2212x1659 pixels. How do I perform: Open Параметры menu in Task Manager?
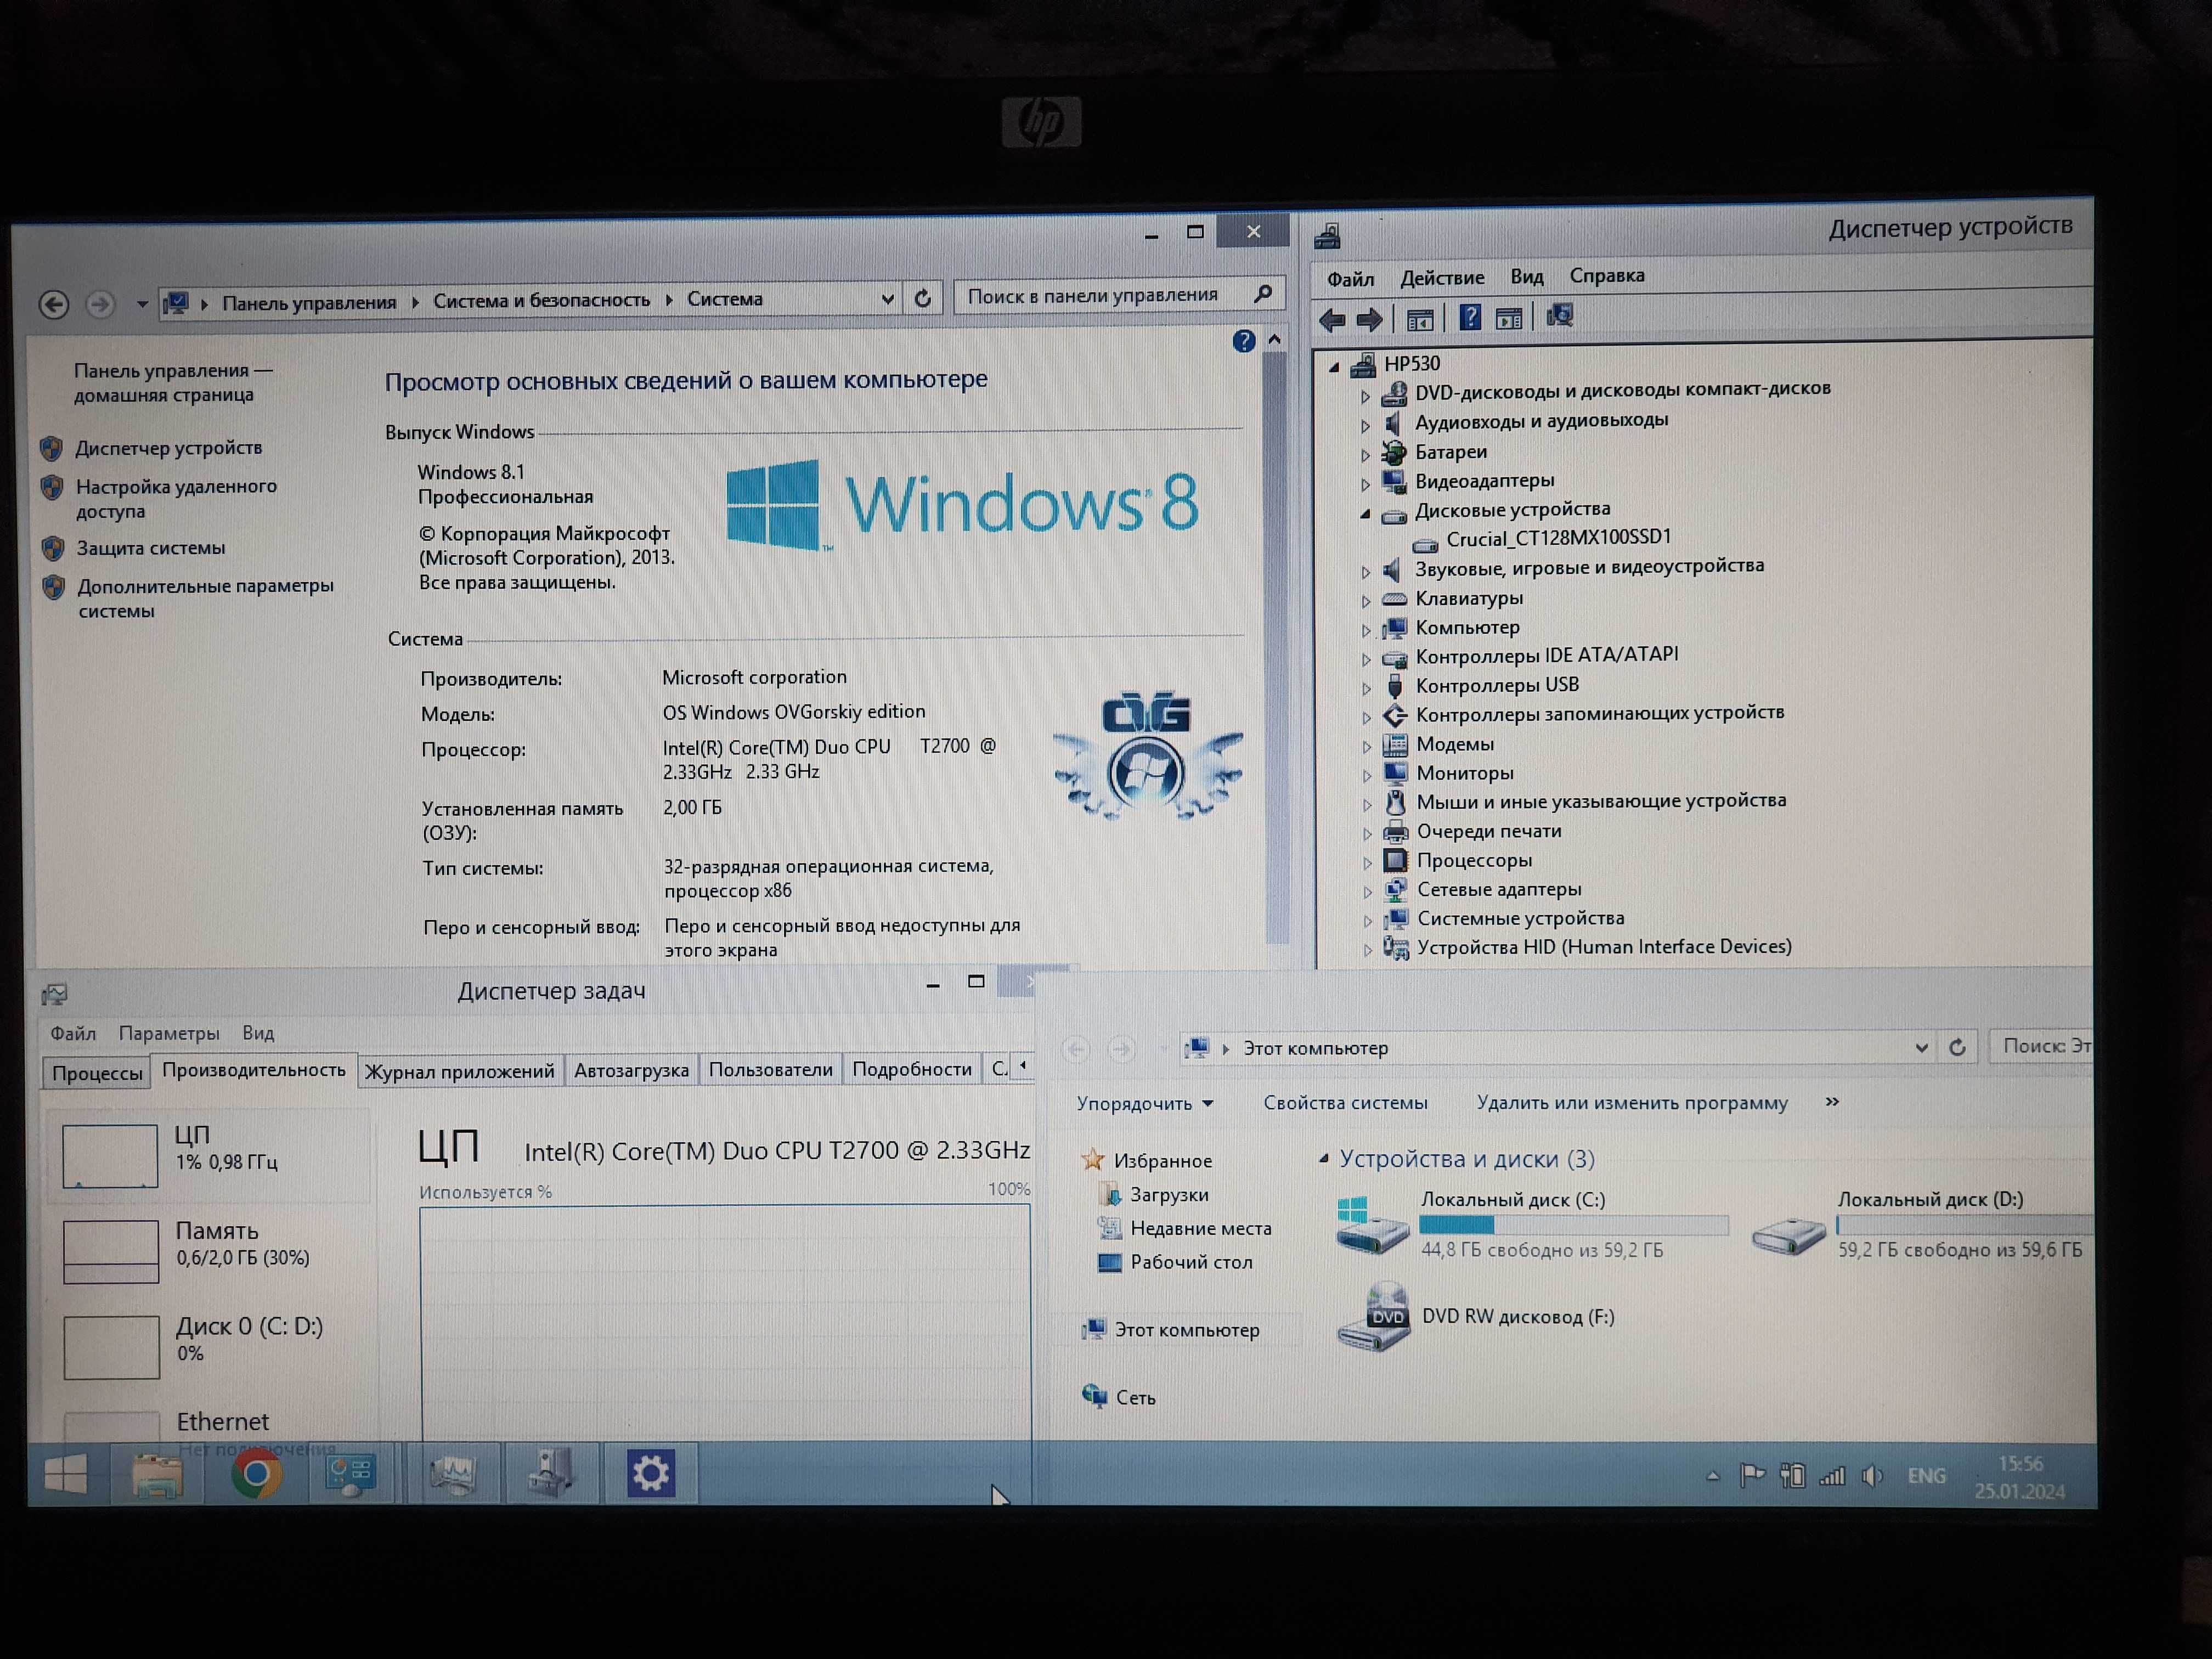(169, 1033)
